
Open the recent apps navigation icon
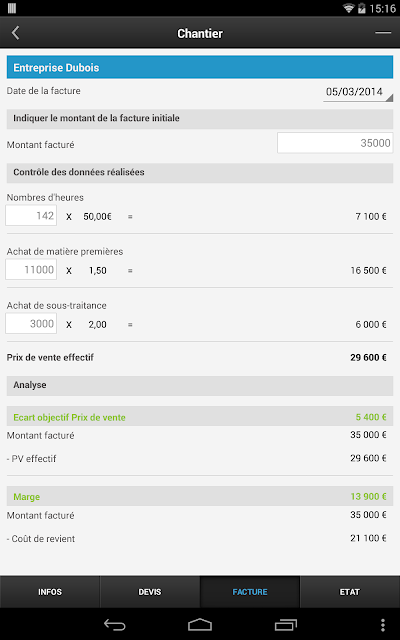(x=286, y=624)
